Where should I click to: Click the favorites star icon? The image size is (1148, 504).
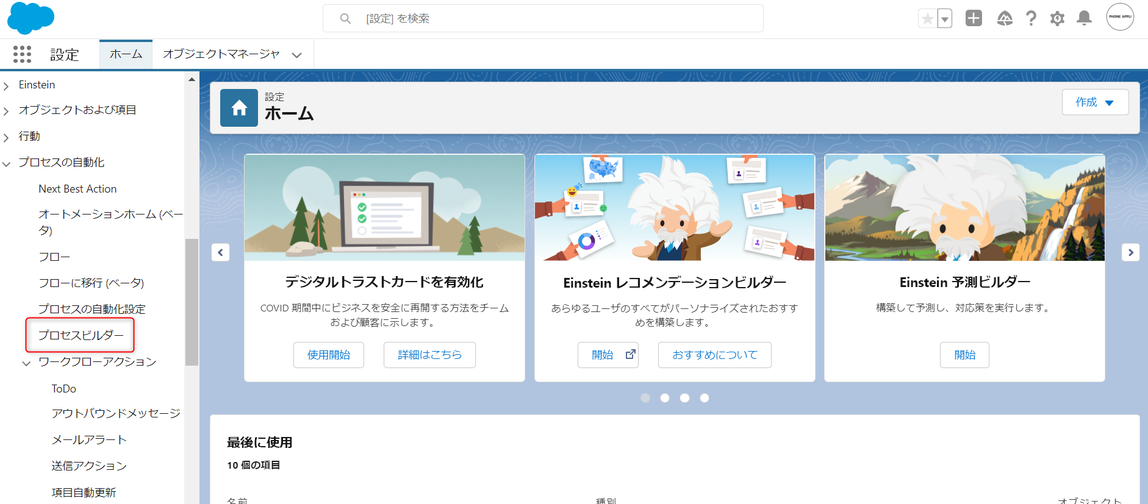[x=927, y=19]
